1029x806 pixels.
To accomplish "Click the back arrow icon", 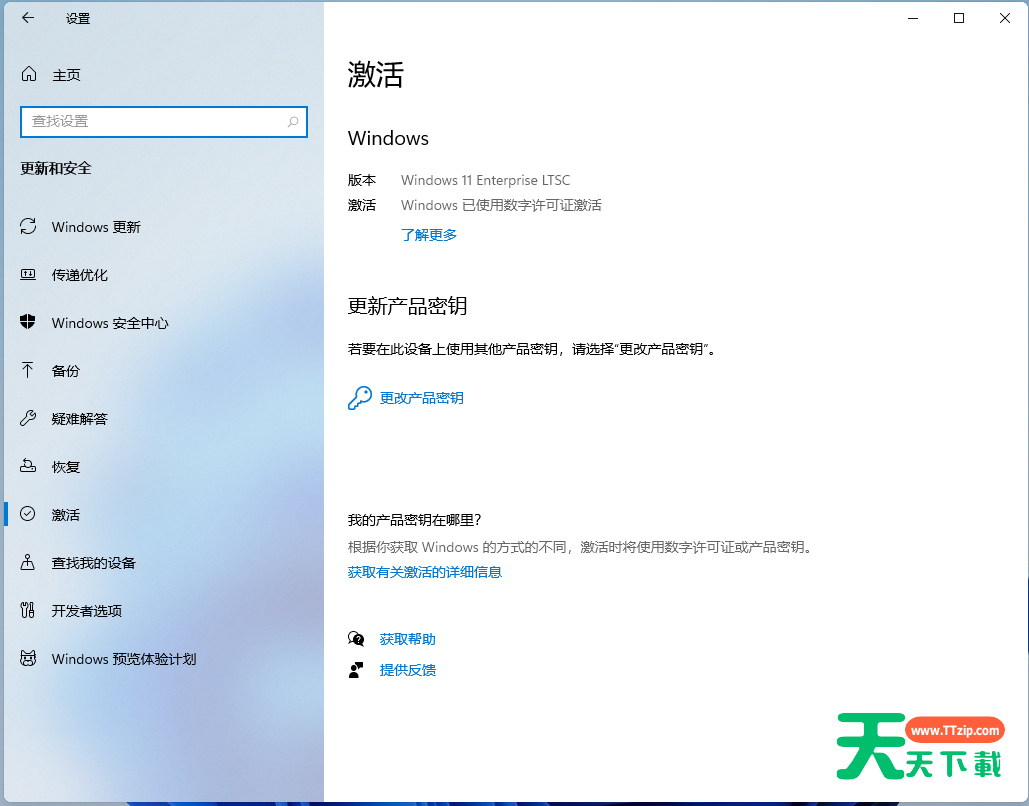I will [28, 18].
